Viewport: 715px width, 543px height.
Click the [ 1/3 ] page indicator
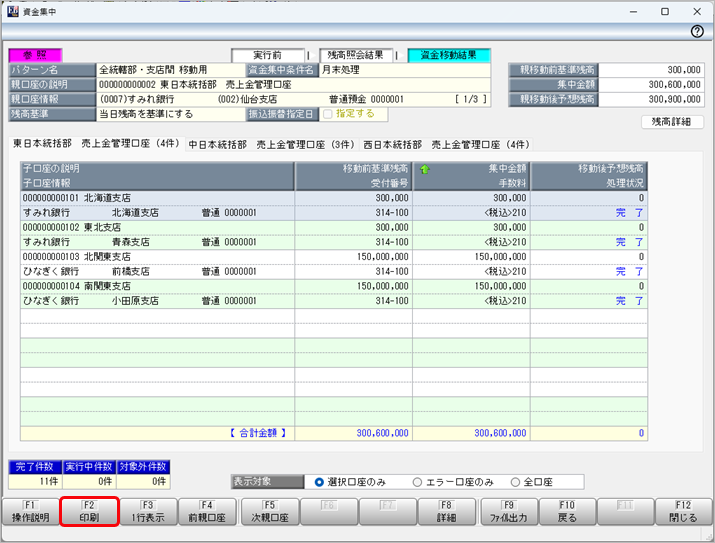pos(471,99)
